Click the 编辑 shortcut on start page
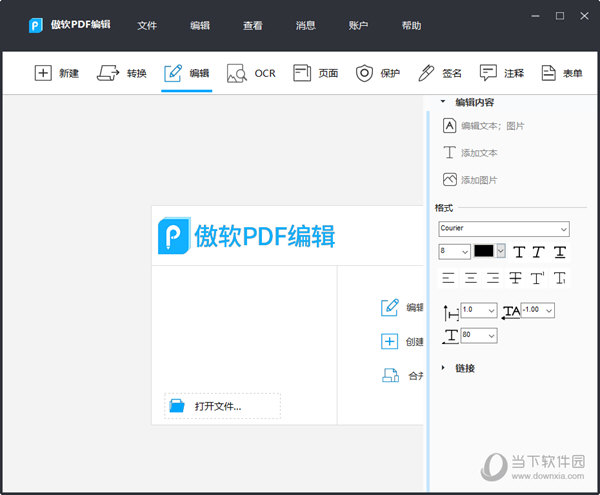Viewport: 600px width, 495px height. pos(402,307)
